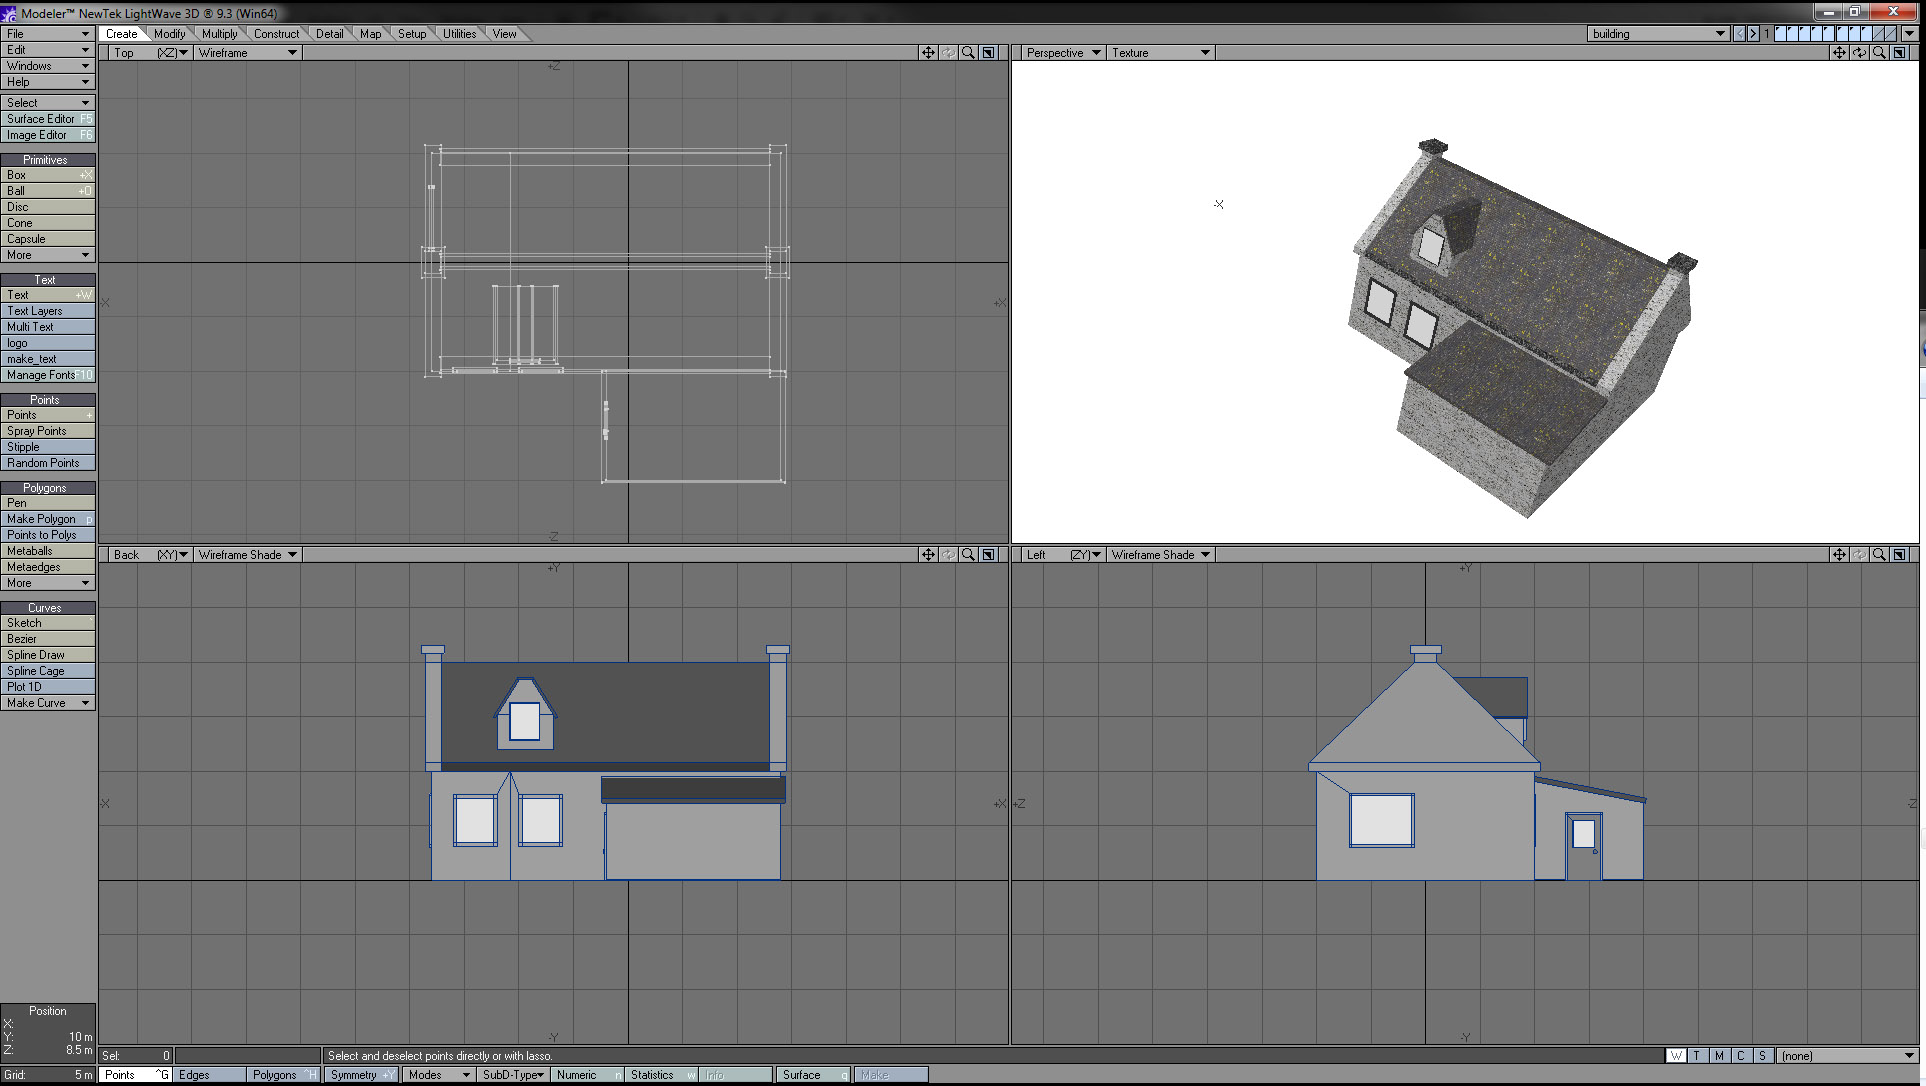The width and height of the screenshot is (1926, 1086).
Task: Select layer 2 in the layer bank
Action: 1793,34
